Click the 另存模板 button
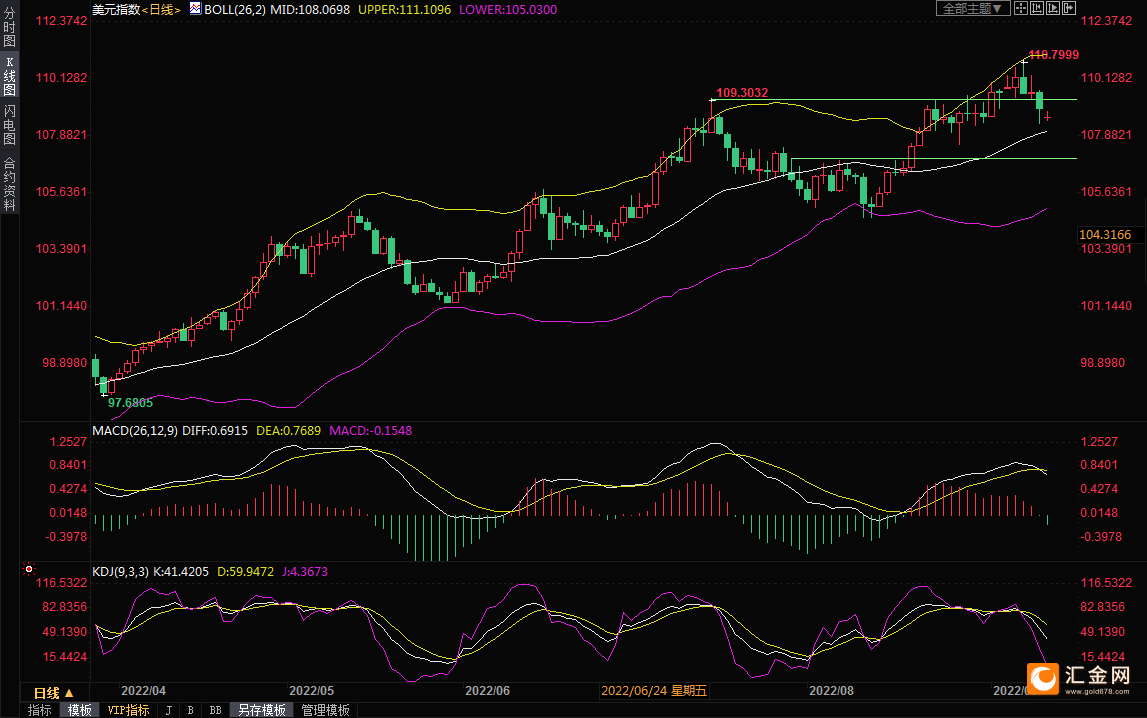This screenshot has height=718, width=1147. point(262,710)
